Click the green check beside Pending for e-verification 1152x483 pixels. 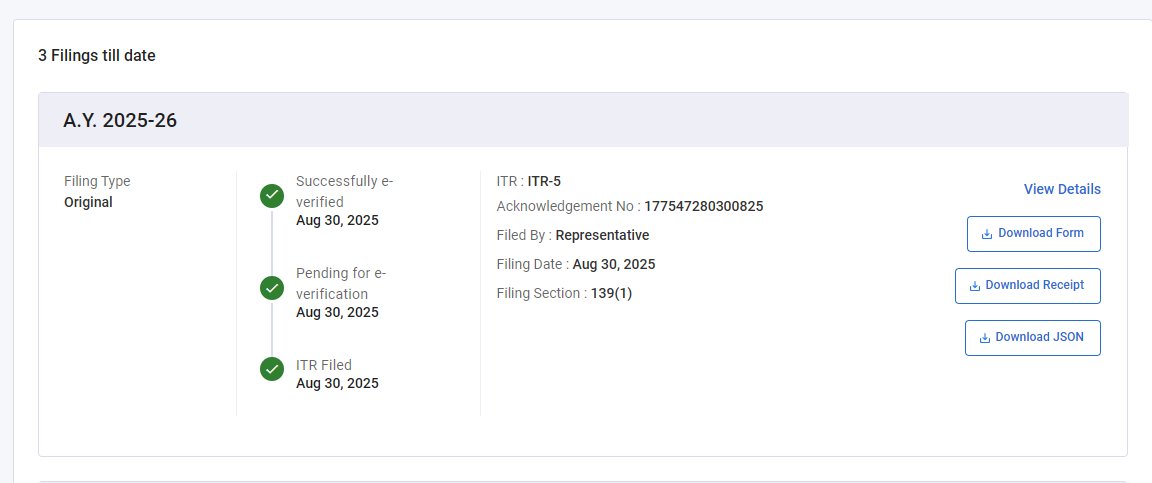pyautogui.click(x=272, y=287)
